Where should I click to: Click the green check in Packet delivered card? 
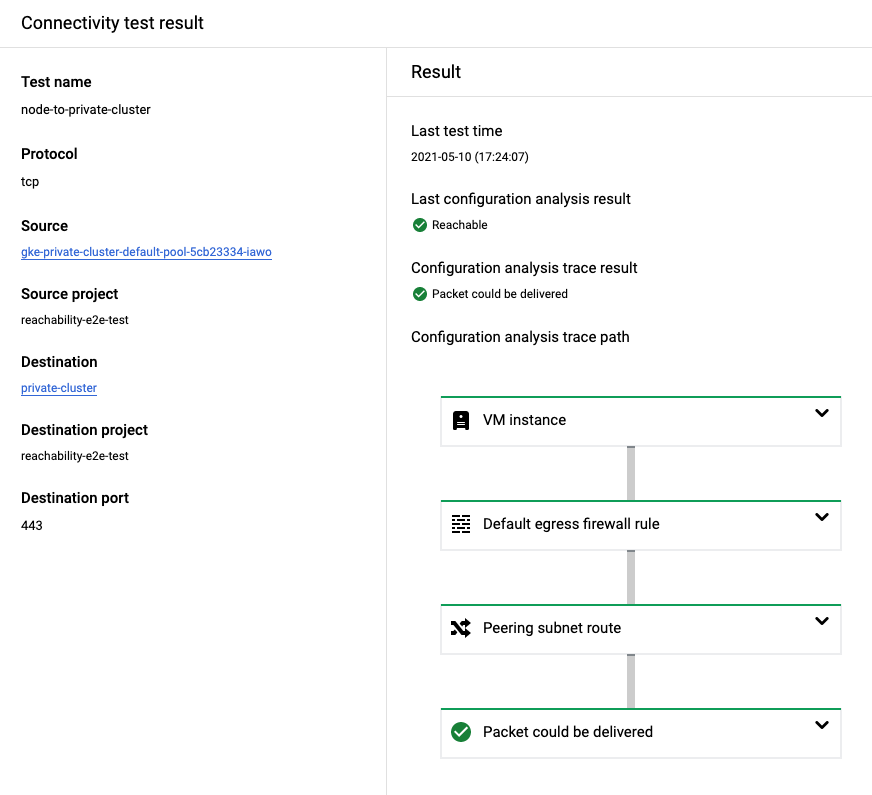[x=461, y=732]
